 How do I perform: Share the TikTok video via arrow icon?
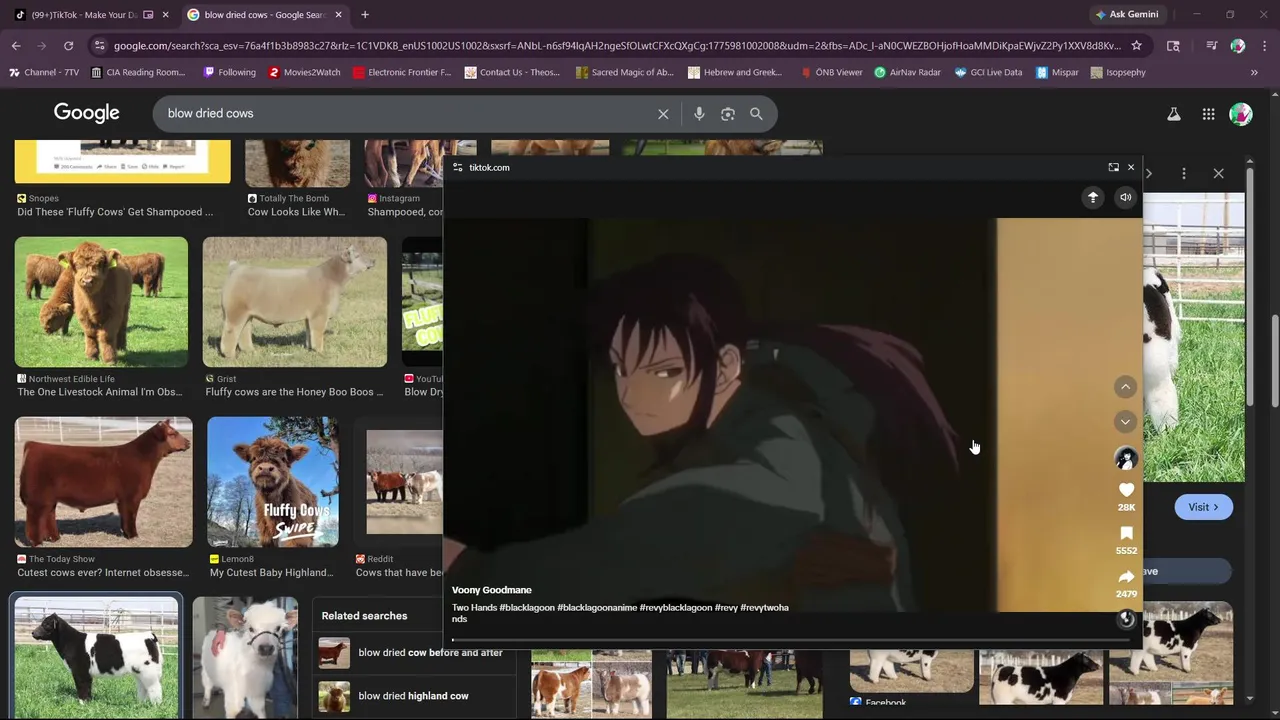pyautogui.click(x=1126, y=577)
